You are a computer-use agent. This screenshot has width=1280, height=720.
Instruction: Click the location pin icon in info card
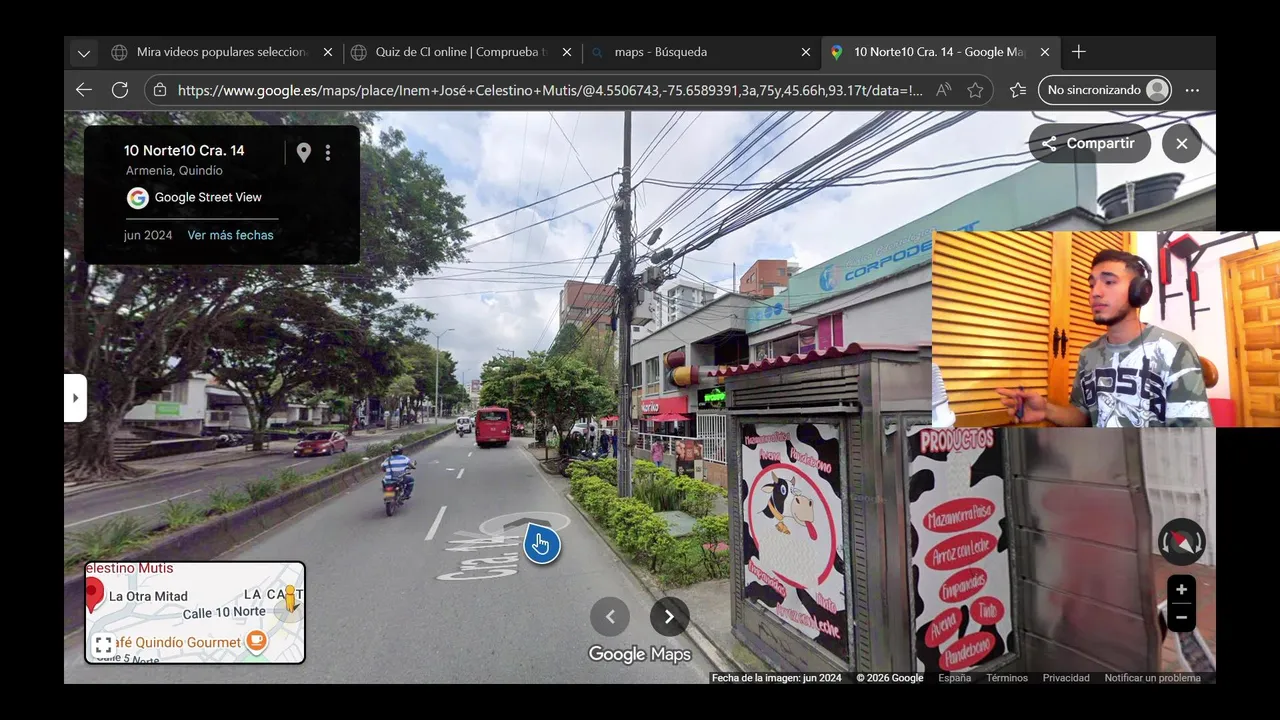303,152
